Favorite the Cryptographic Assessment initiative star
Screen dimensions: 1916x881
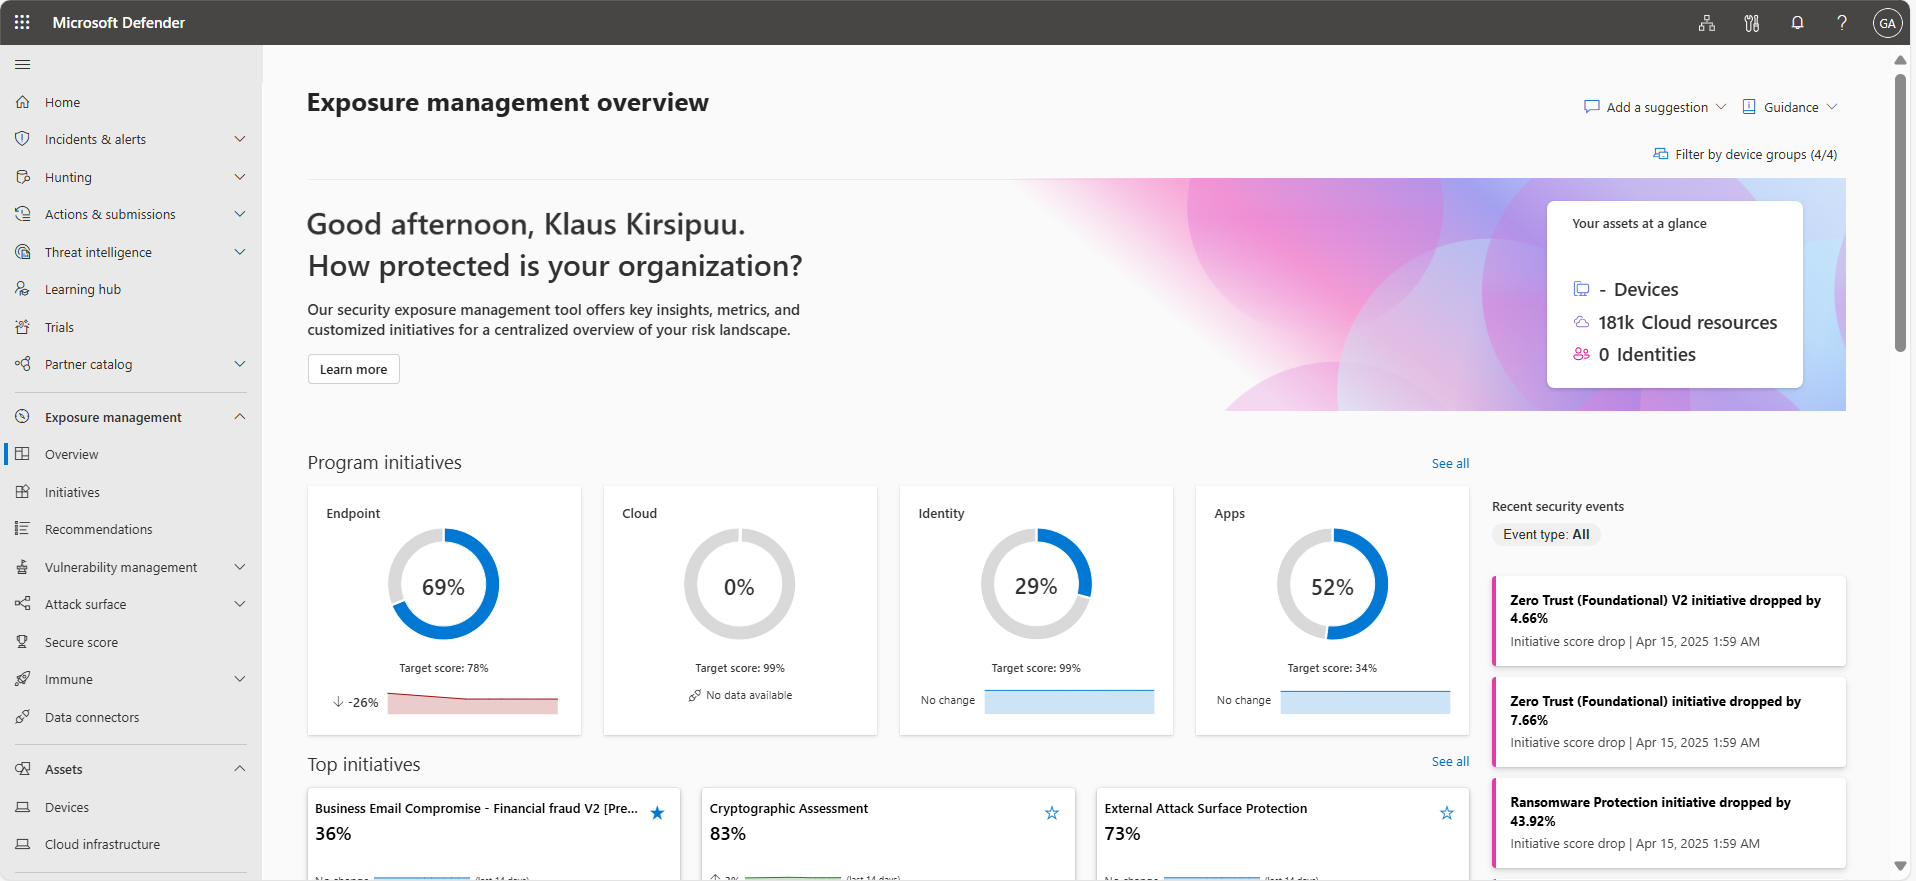(x=1052, y=813)
